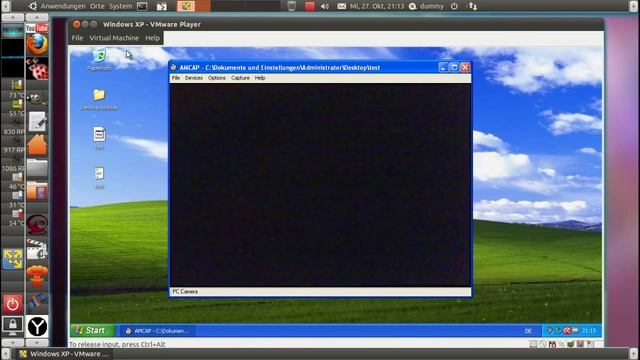Open the orange home folder dock icon
The width and height of the screenshot is (640, 360).
(x=37, y=144)
